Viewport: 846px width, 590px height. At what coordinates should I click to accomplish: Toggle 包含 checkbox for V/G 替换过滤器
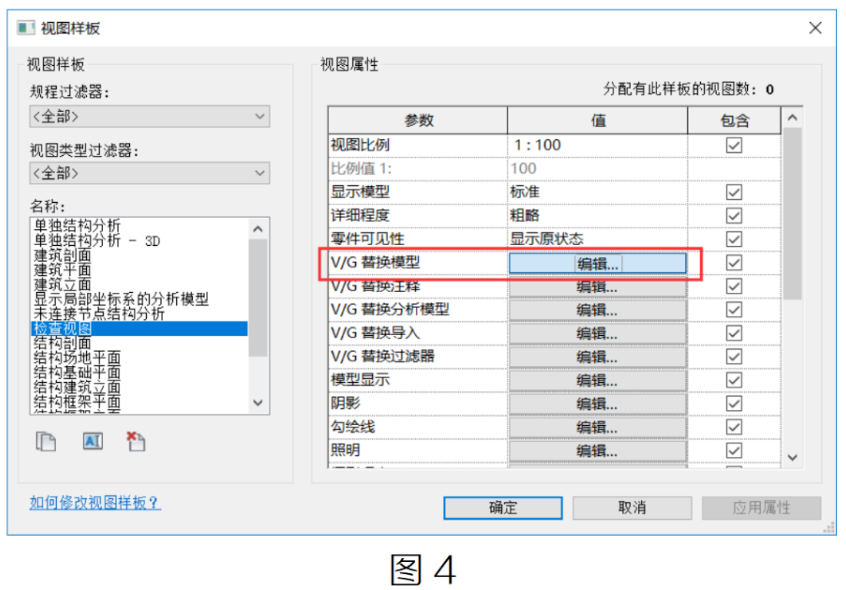(734, 356)
